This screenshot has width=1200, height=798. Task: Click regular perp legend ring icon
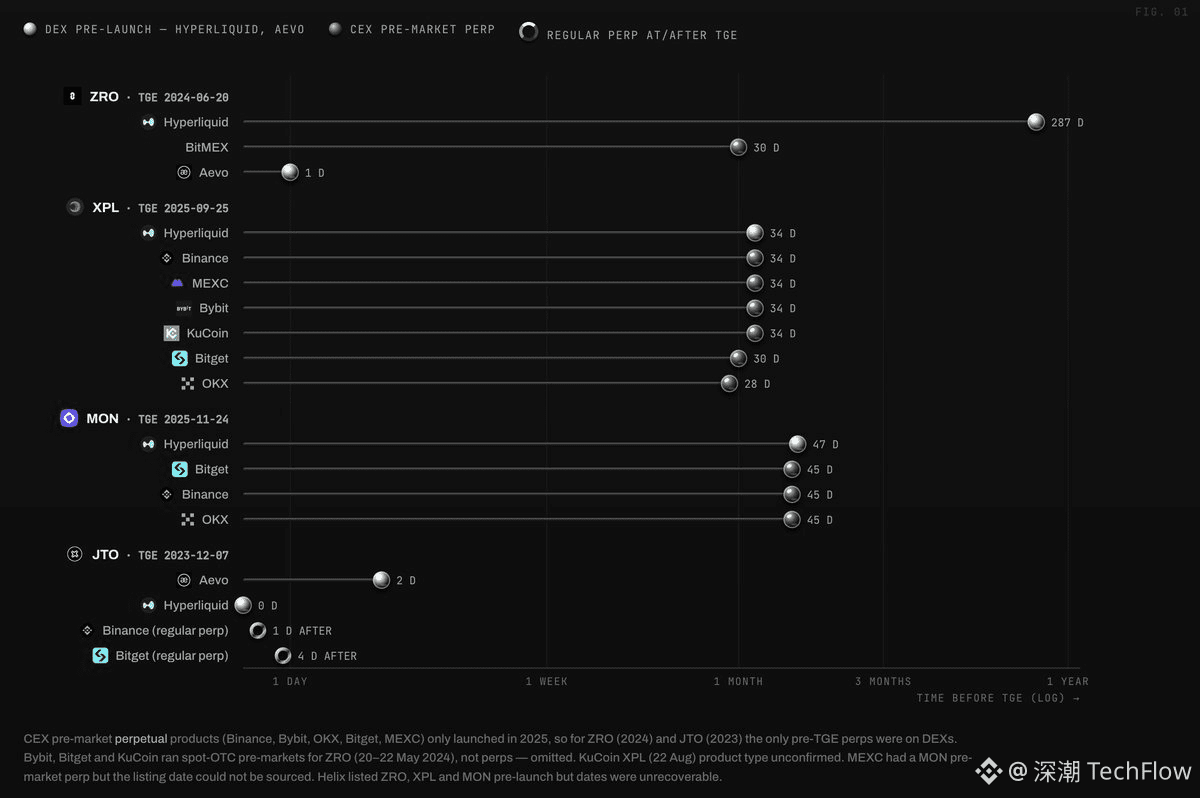click(x=528, y=32)
